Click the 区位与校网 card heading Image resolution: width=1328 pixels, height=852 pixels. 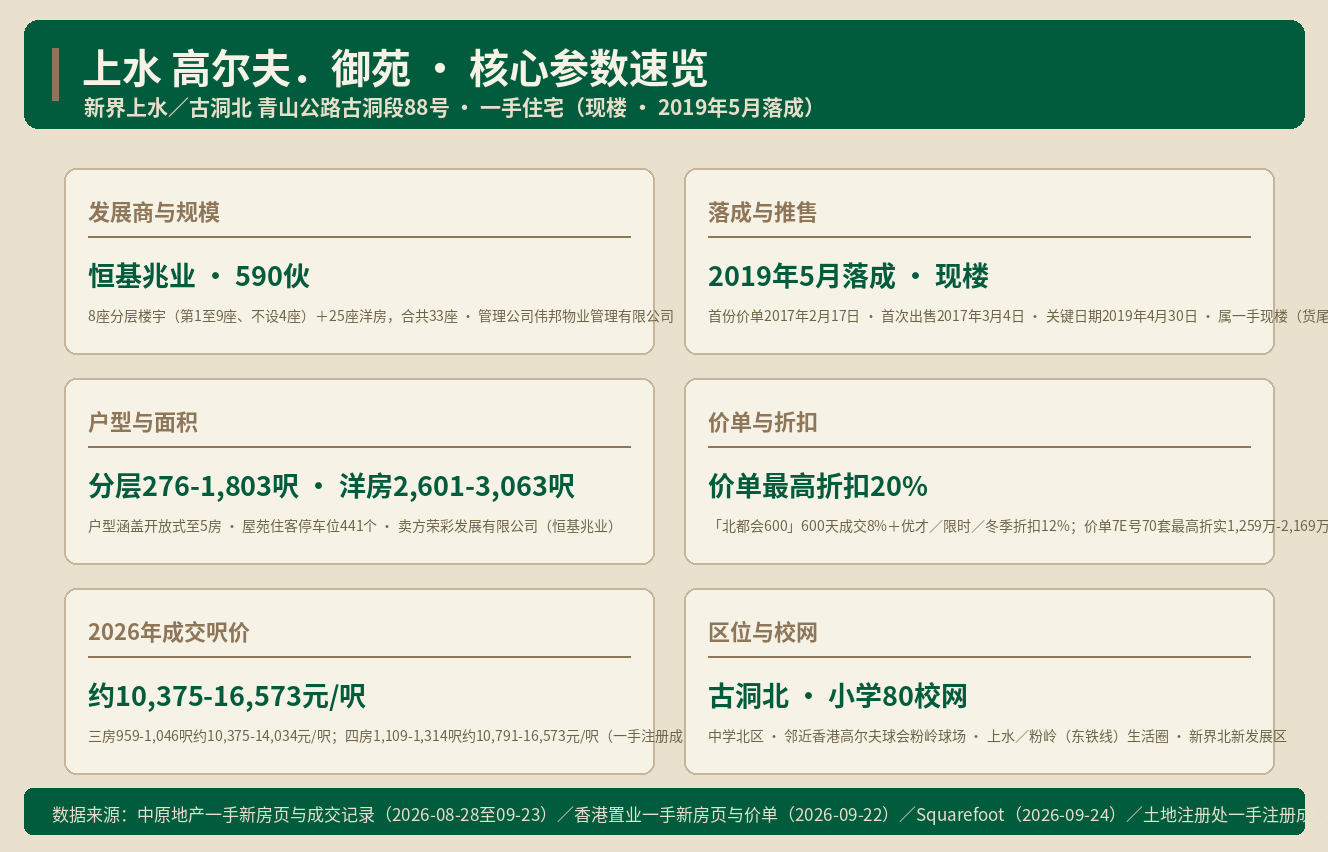763,632
